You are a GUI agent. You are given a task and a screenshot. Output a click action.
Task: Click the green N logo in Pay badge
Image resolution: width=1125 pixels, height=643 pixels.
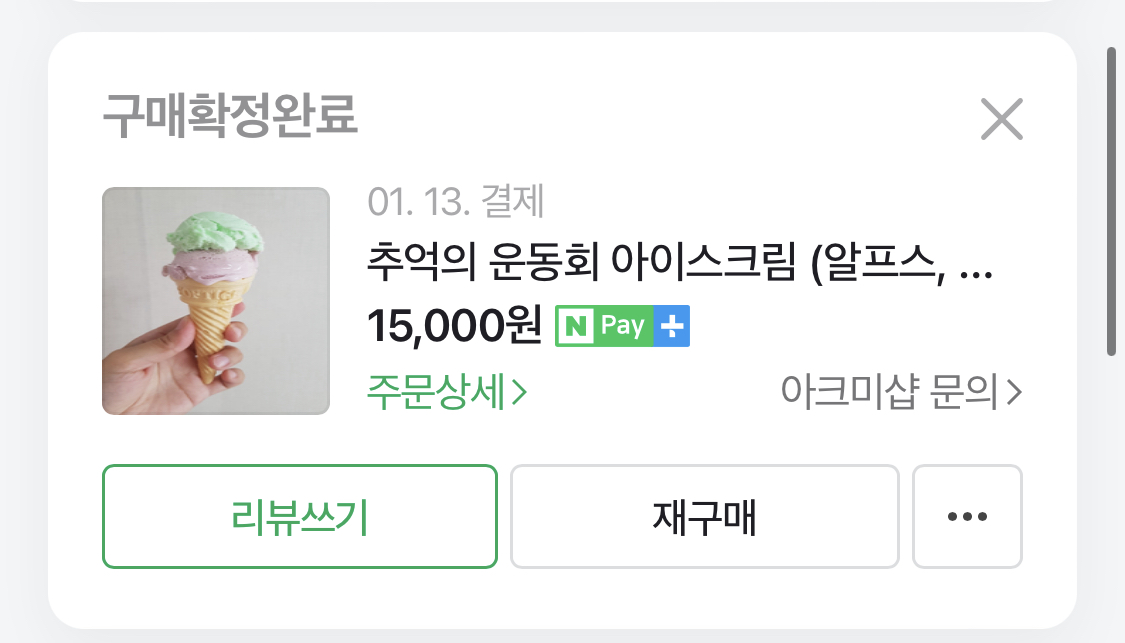576,327
